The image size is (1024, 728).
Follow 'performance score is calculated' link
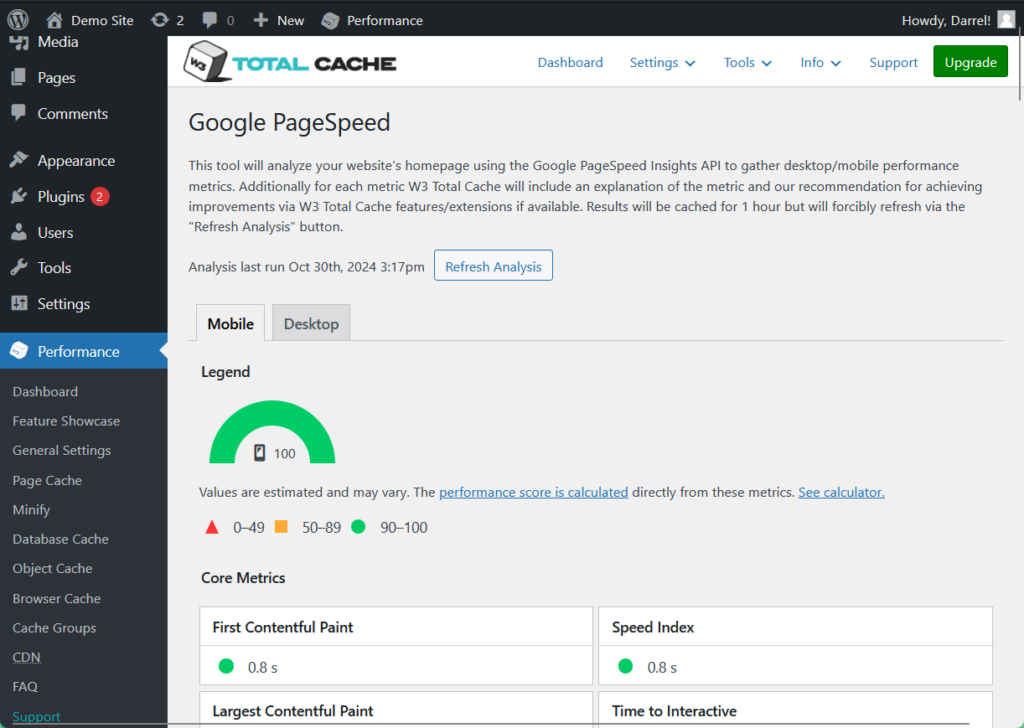coord(534,492)
